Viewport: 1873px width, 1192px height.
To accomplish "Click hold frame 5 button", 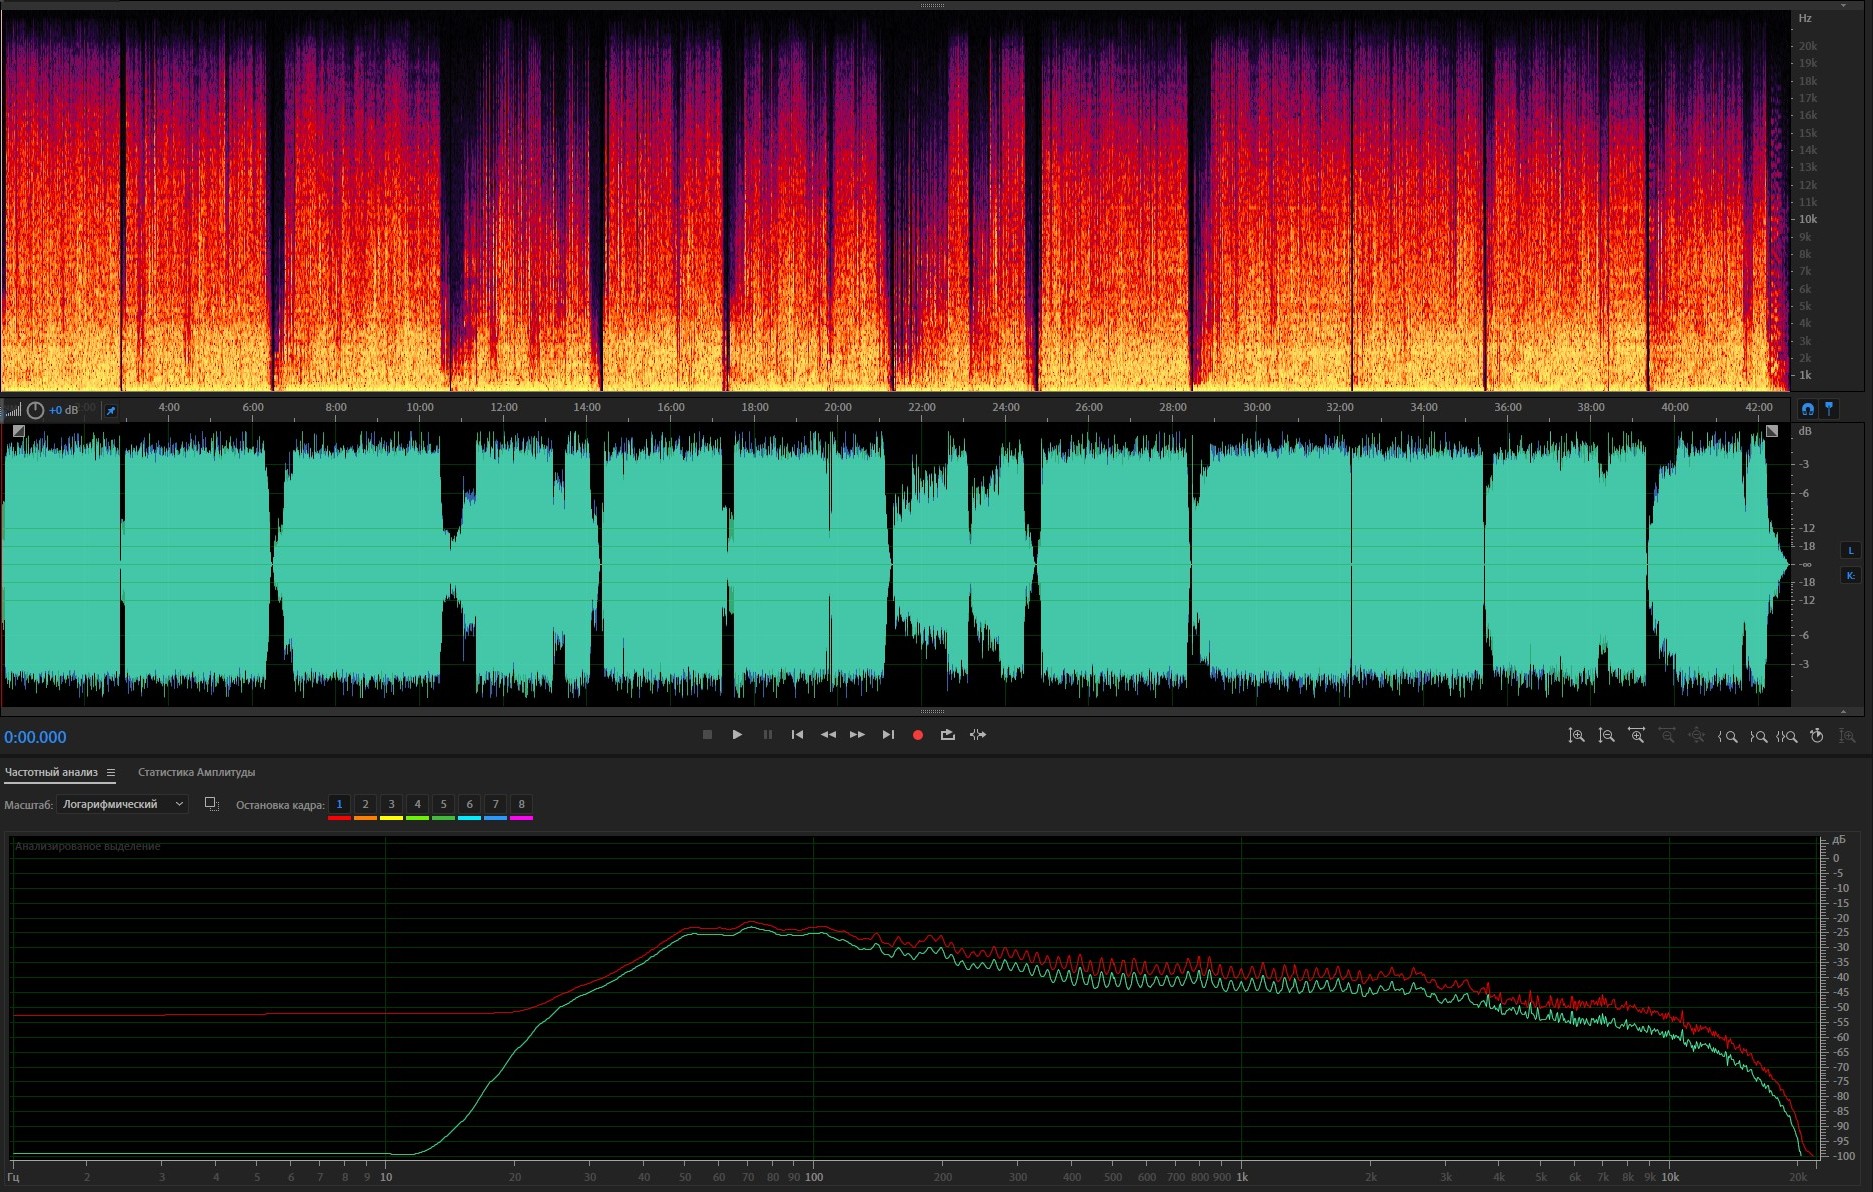I will click(x=443, y=804).
